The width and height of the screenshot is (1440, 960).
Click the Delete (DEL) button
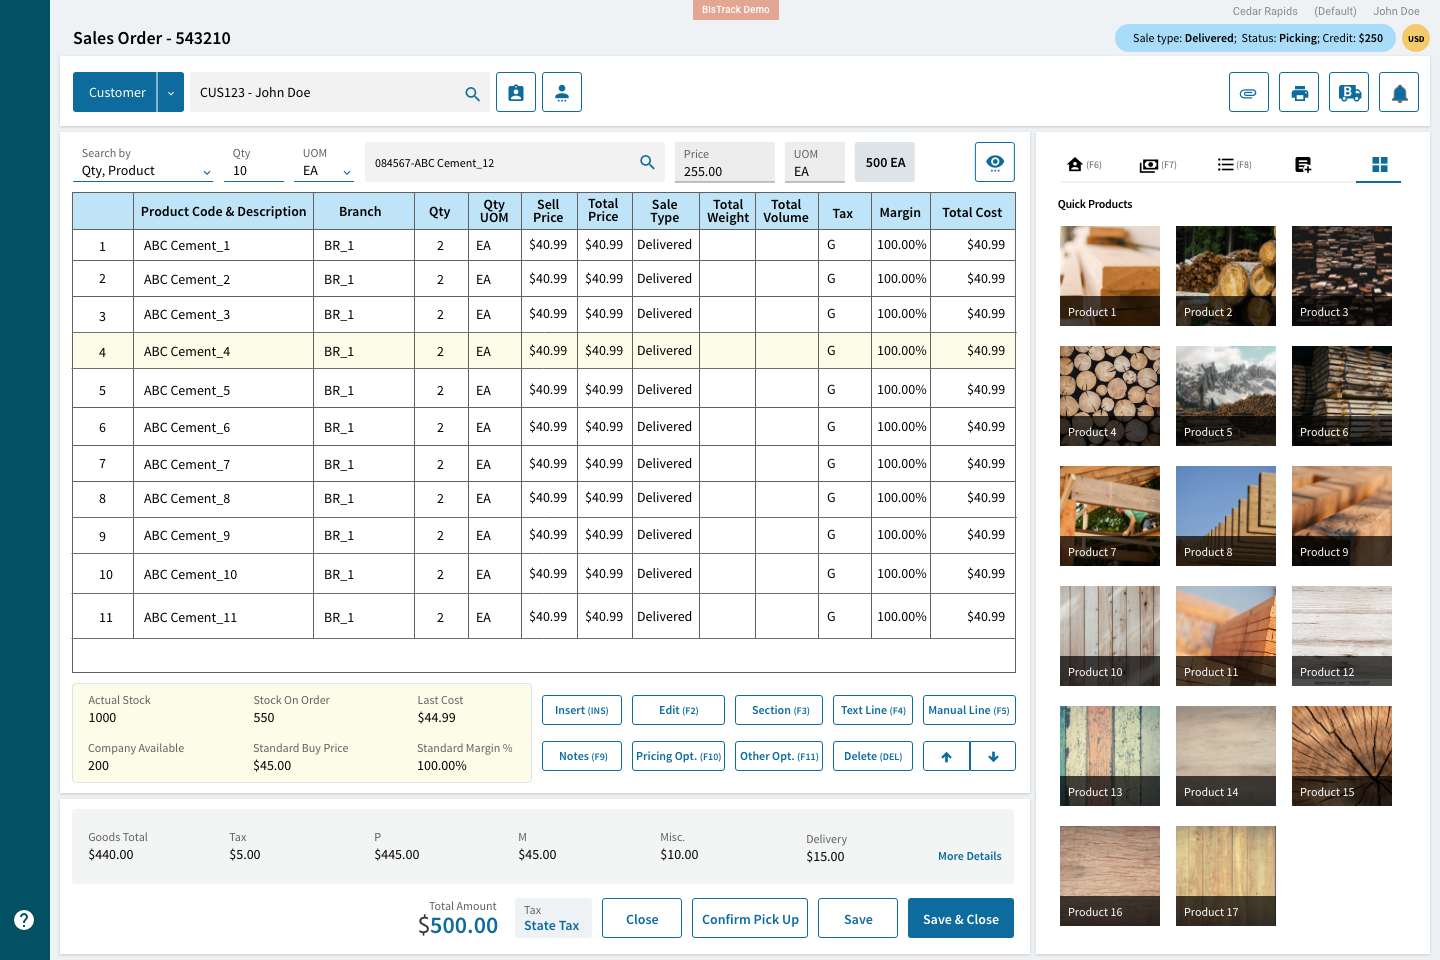coord(873,756)
